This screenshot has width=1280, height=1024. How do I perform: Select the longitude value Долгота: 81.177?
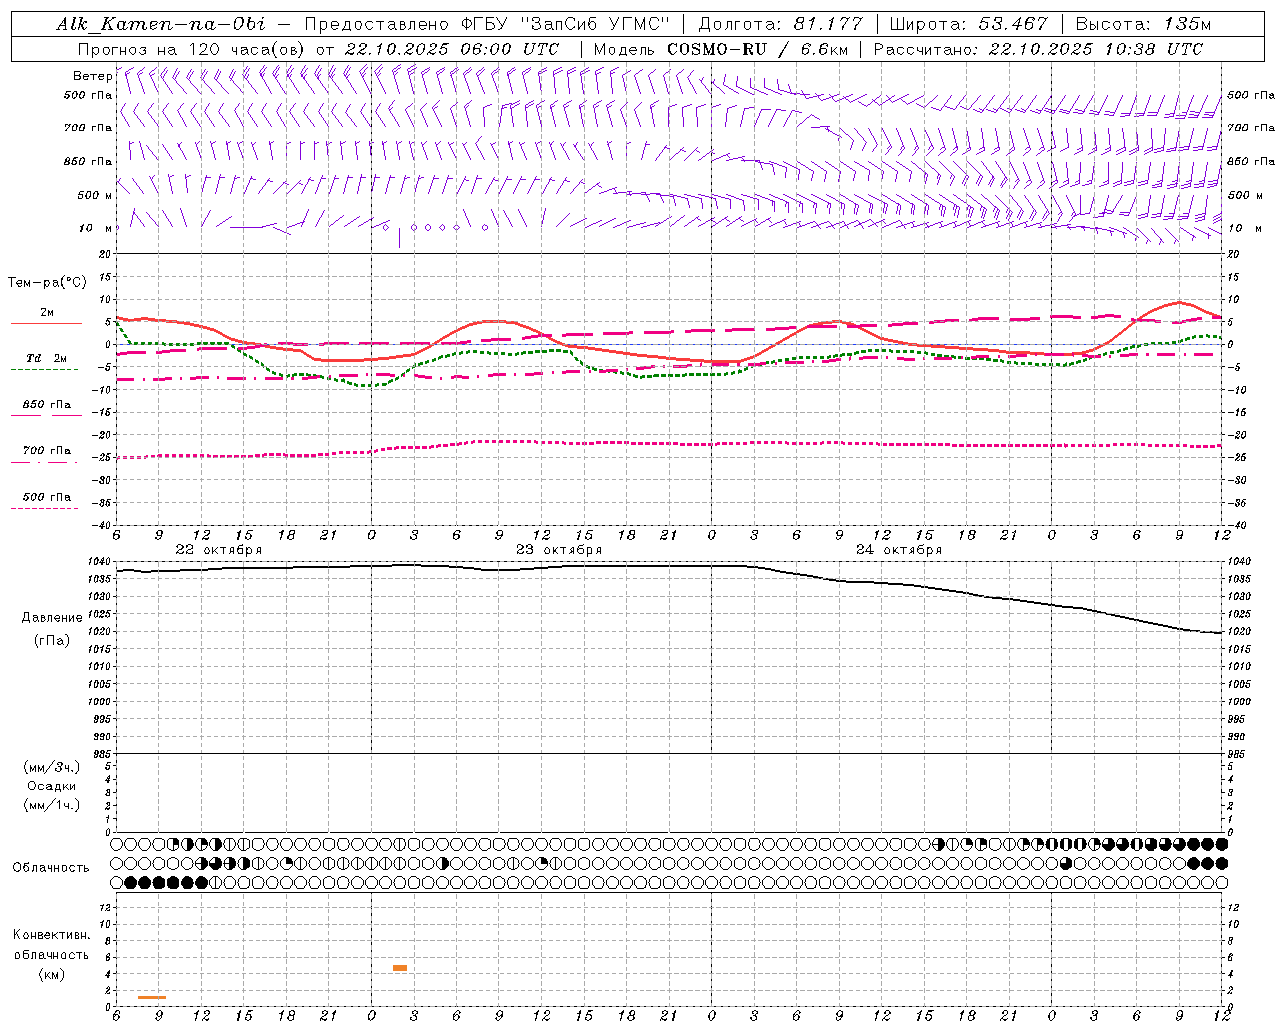pyautogui.click(x=780, y=24)
